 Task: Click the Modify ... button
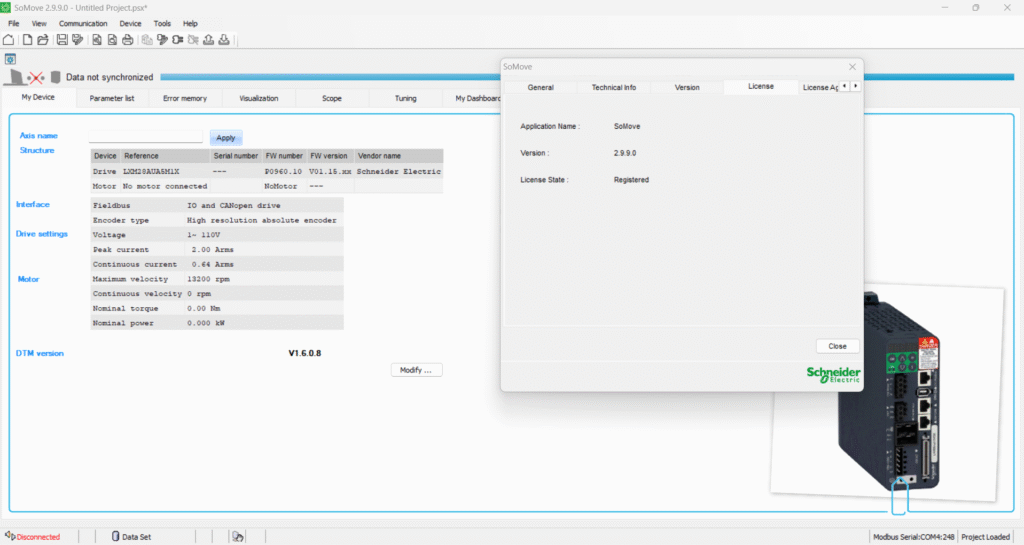coord(415,370)
